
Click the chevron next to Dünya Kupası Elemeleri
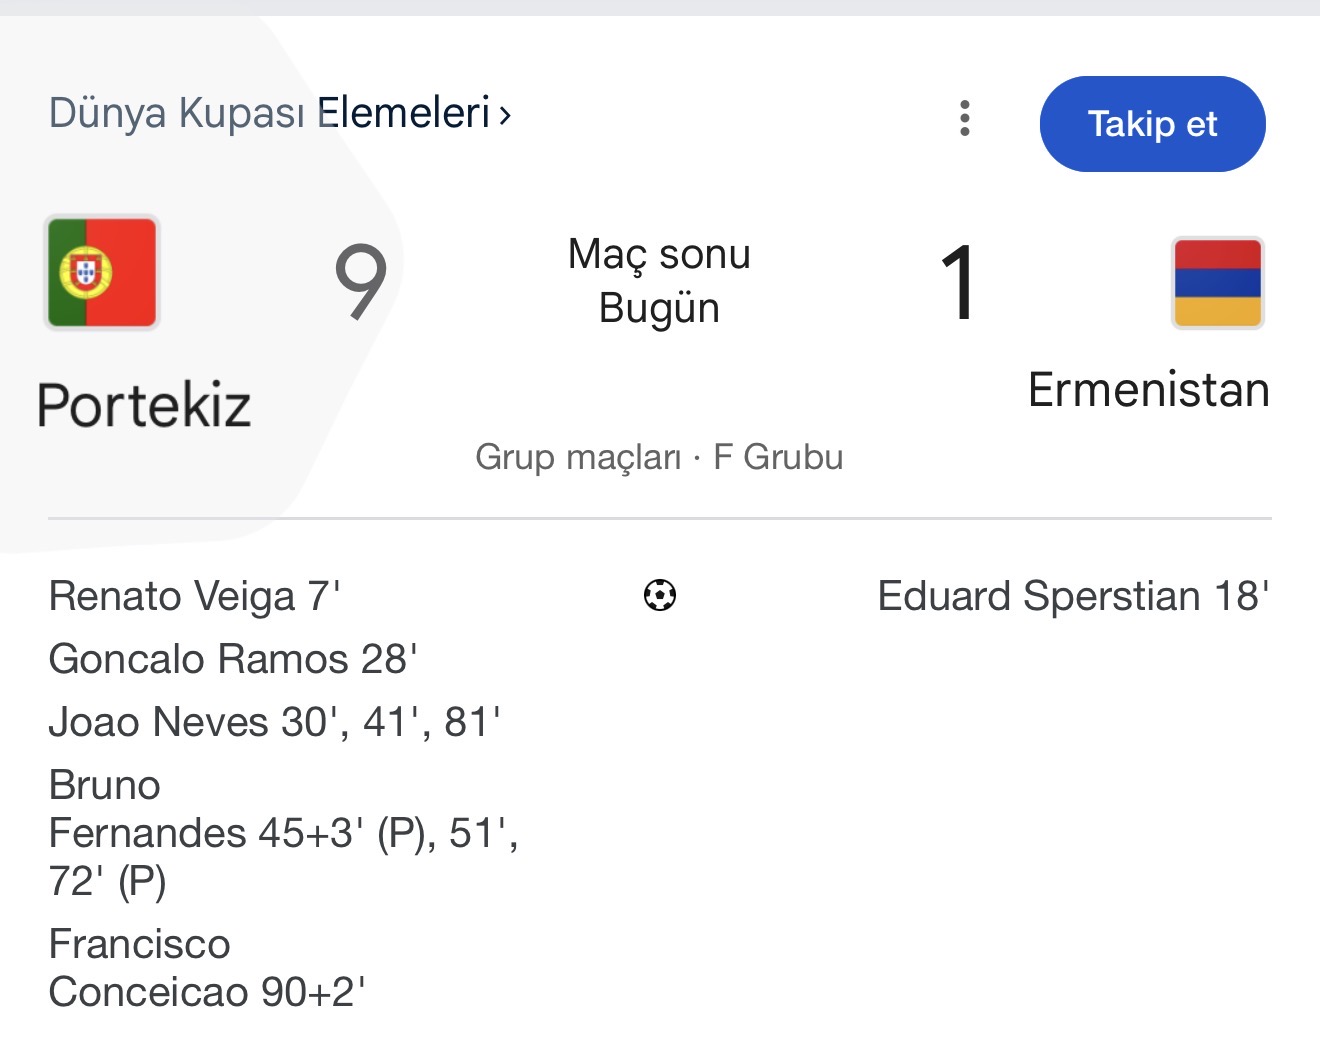click(505, 115)
